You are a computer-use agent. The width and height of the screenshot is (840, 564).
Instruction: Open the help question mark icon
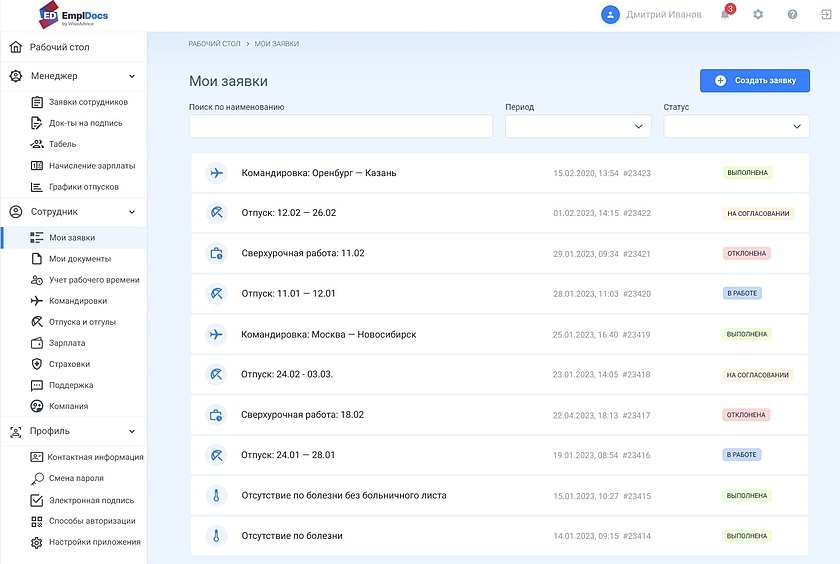(x=792, y=15)
